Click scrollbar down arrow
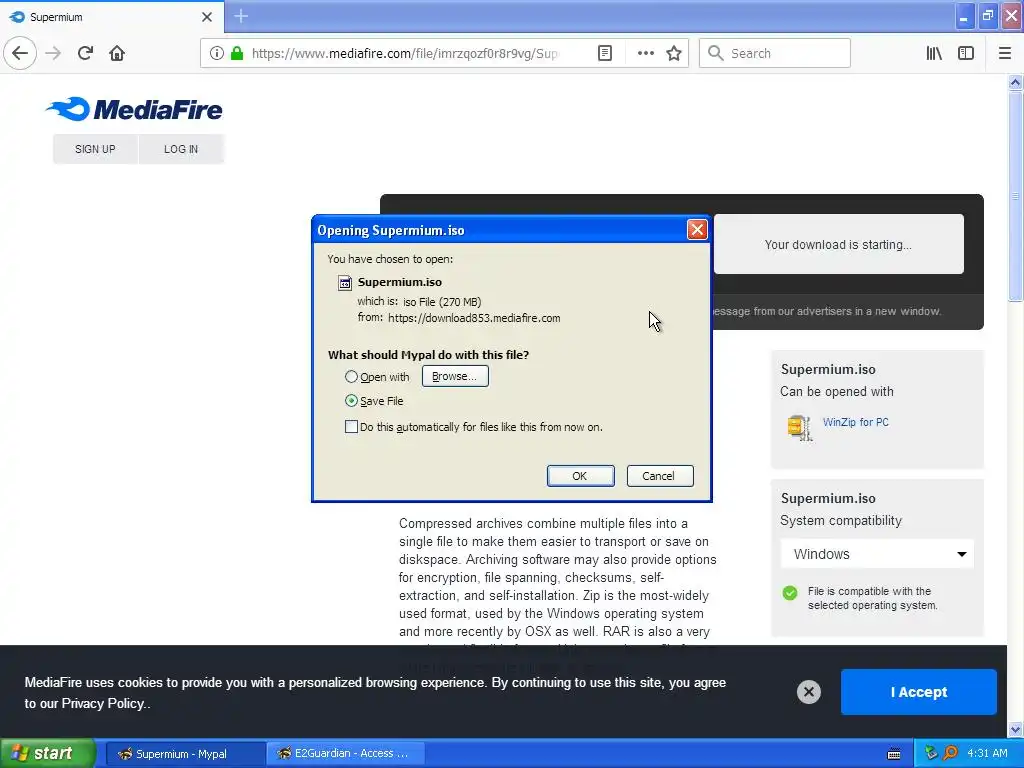The image size is (1024, 768). (x=1015, y=729)
